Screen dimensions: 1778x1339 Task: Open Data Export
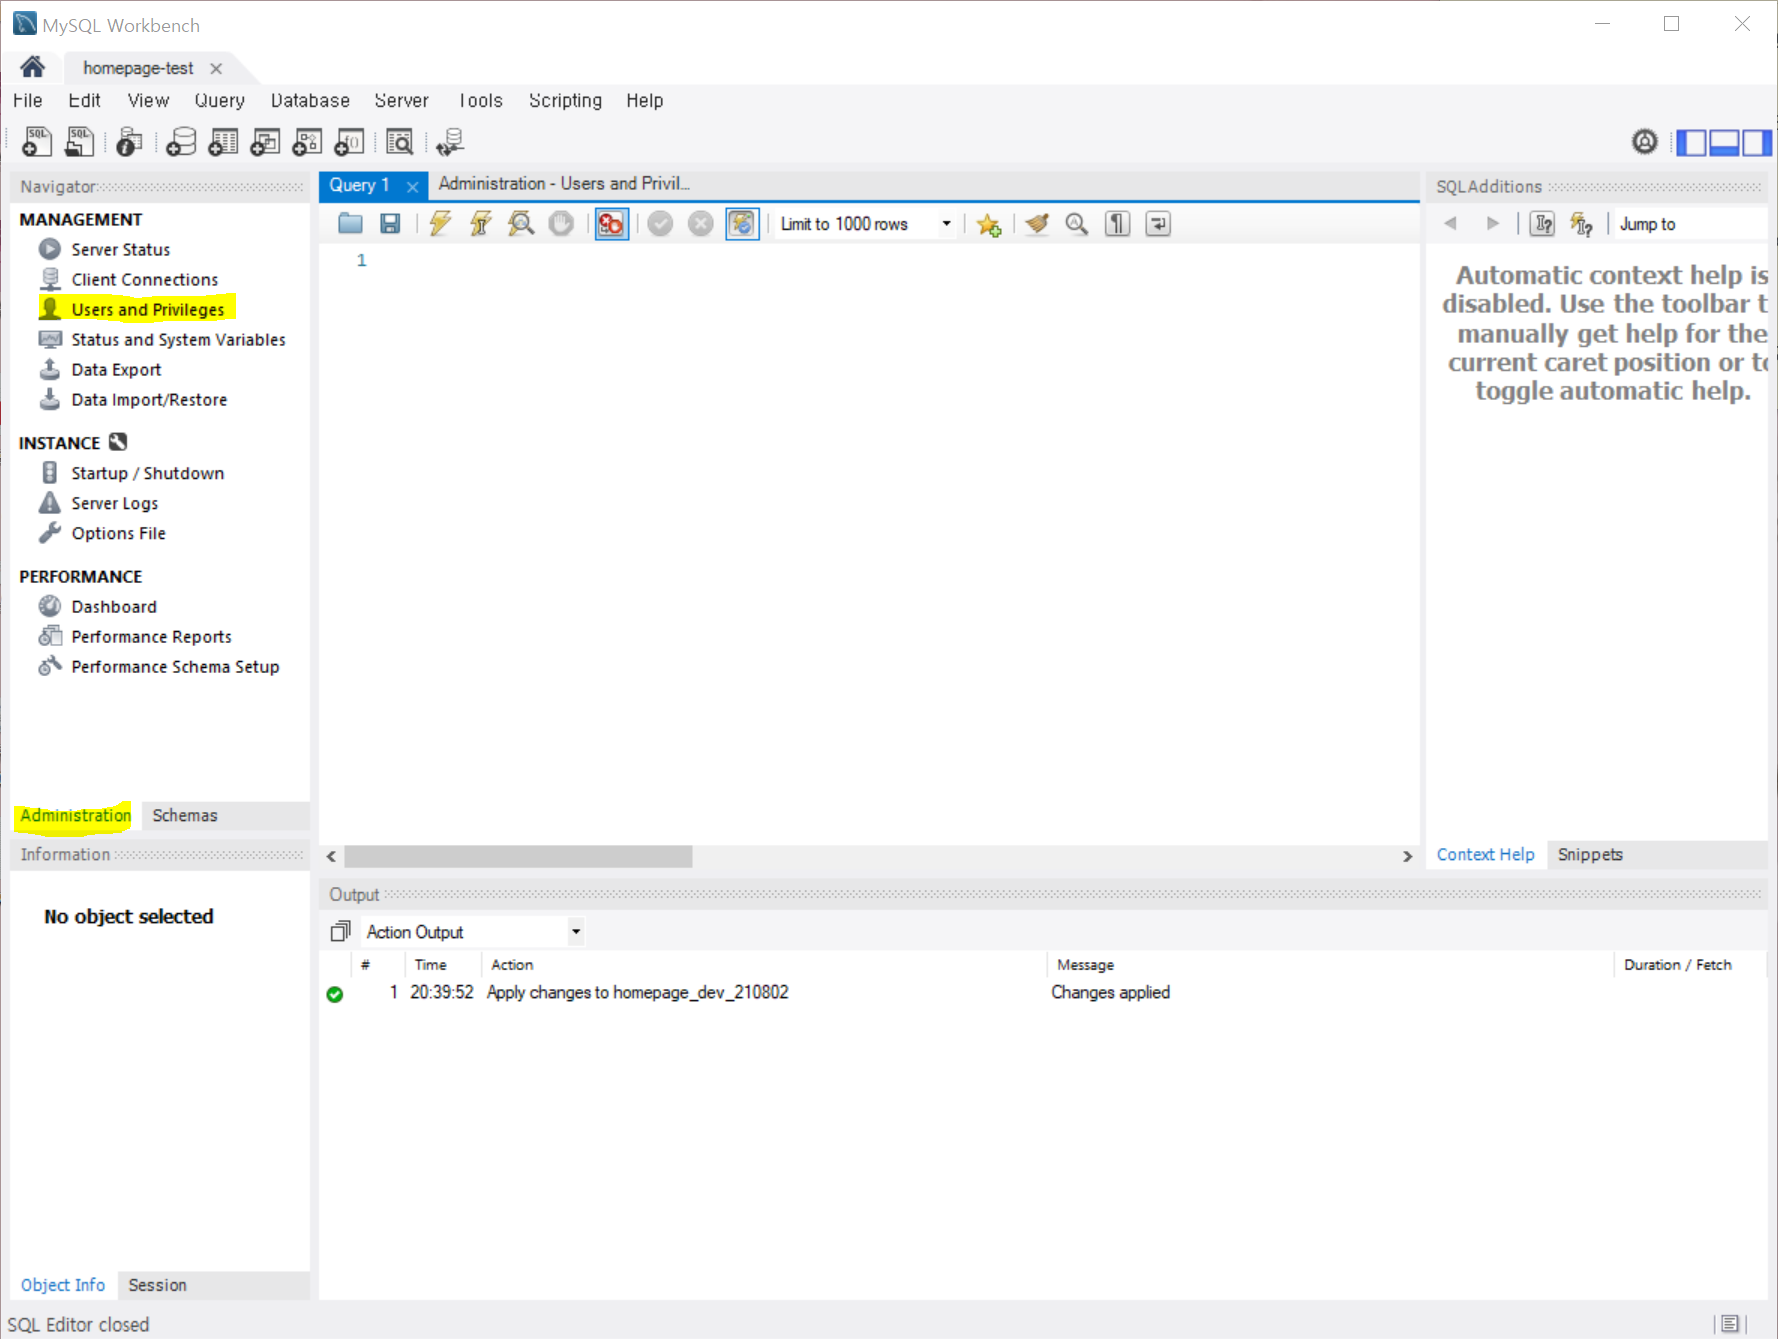(x=116, y=369)
